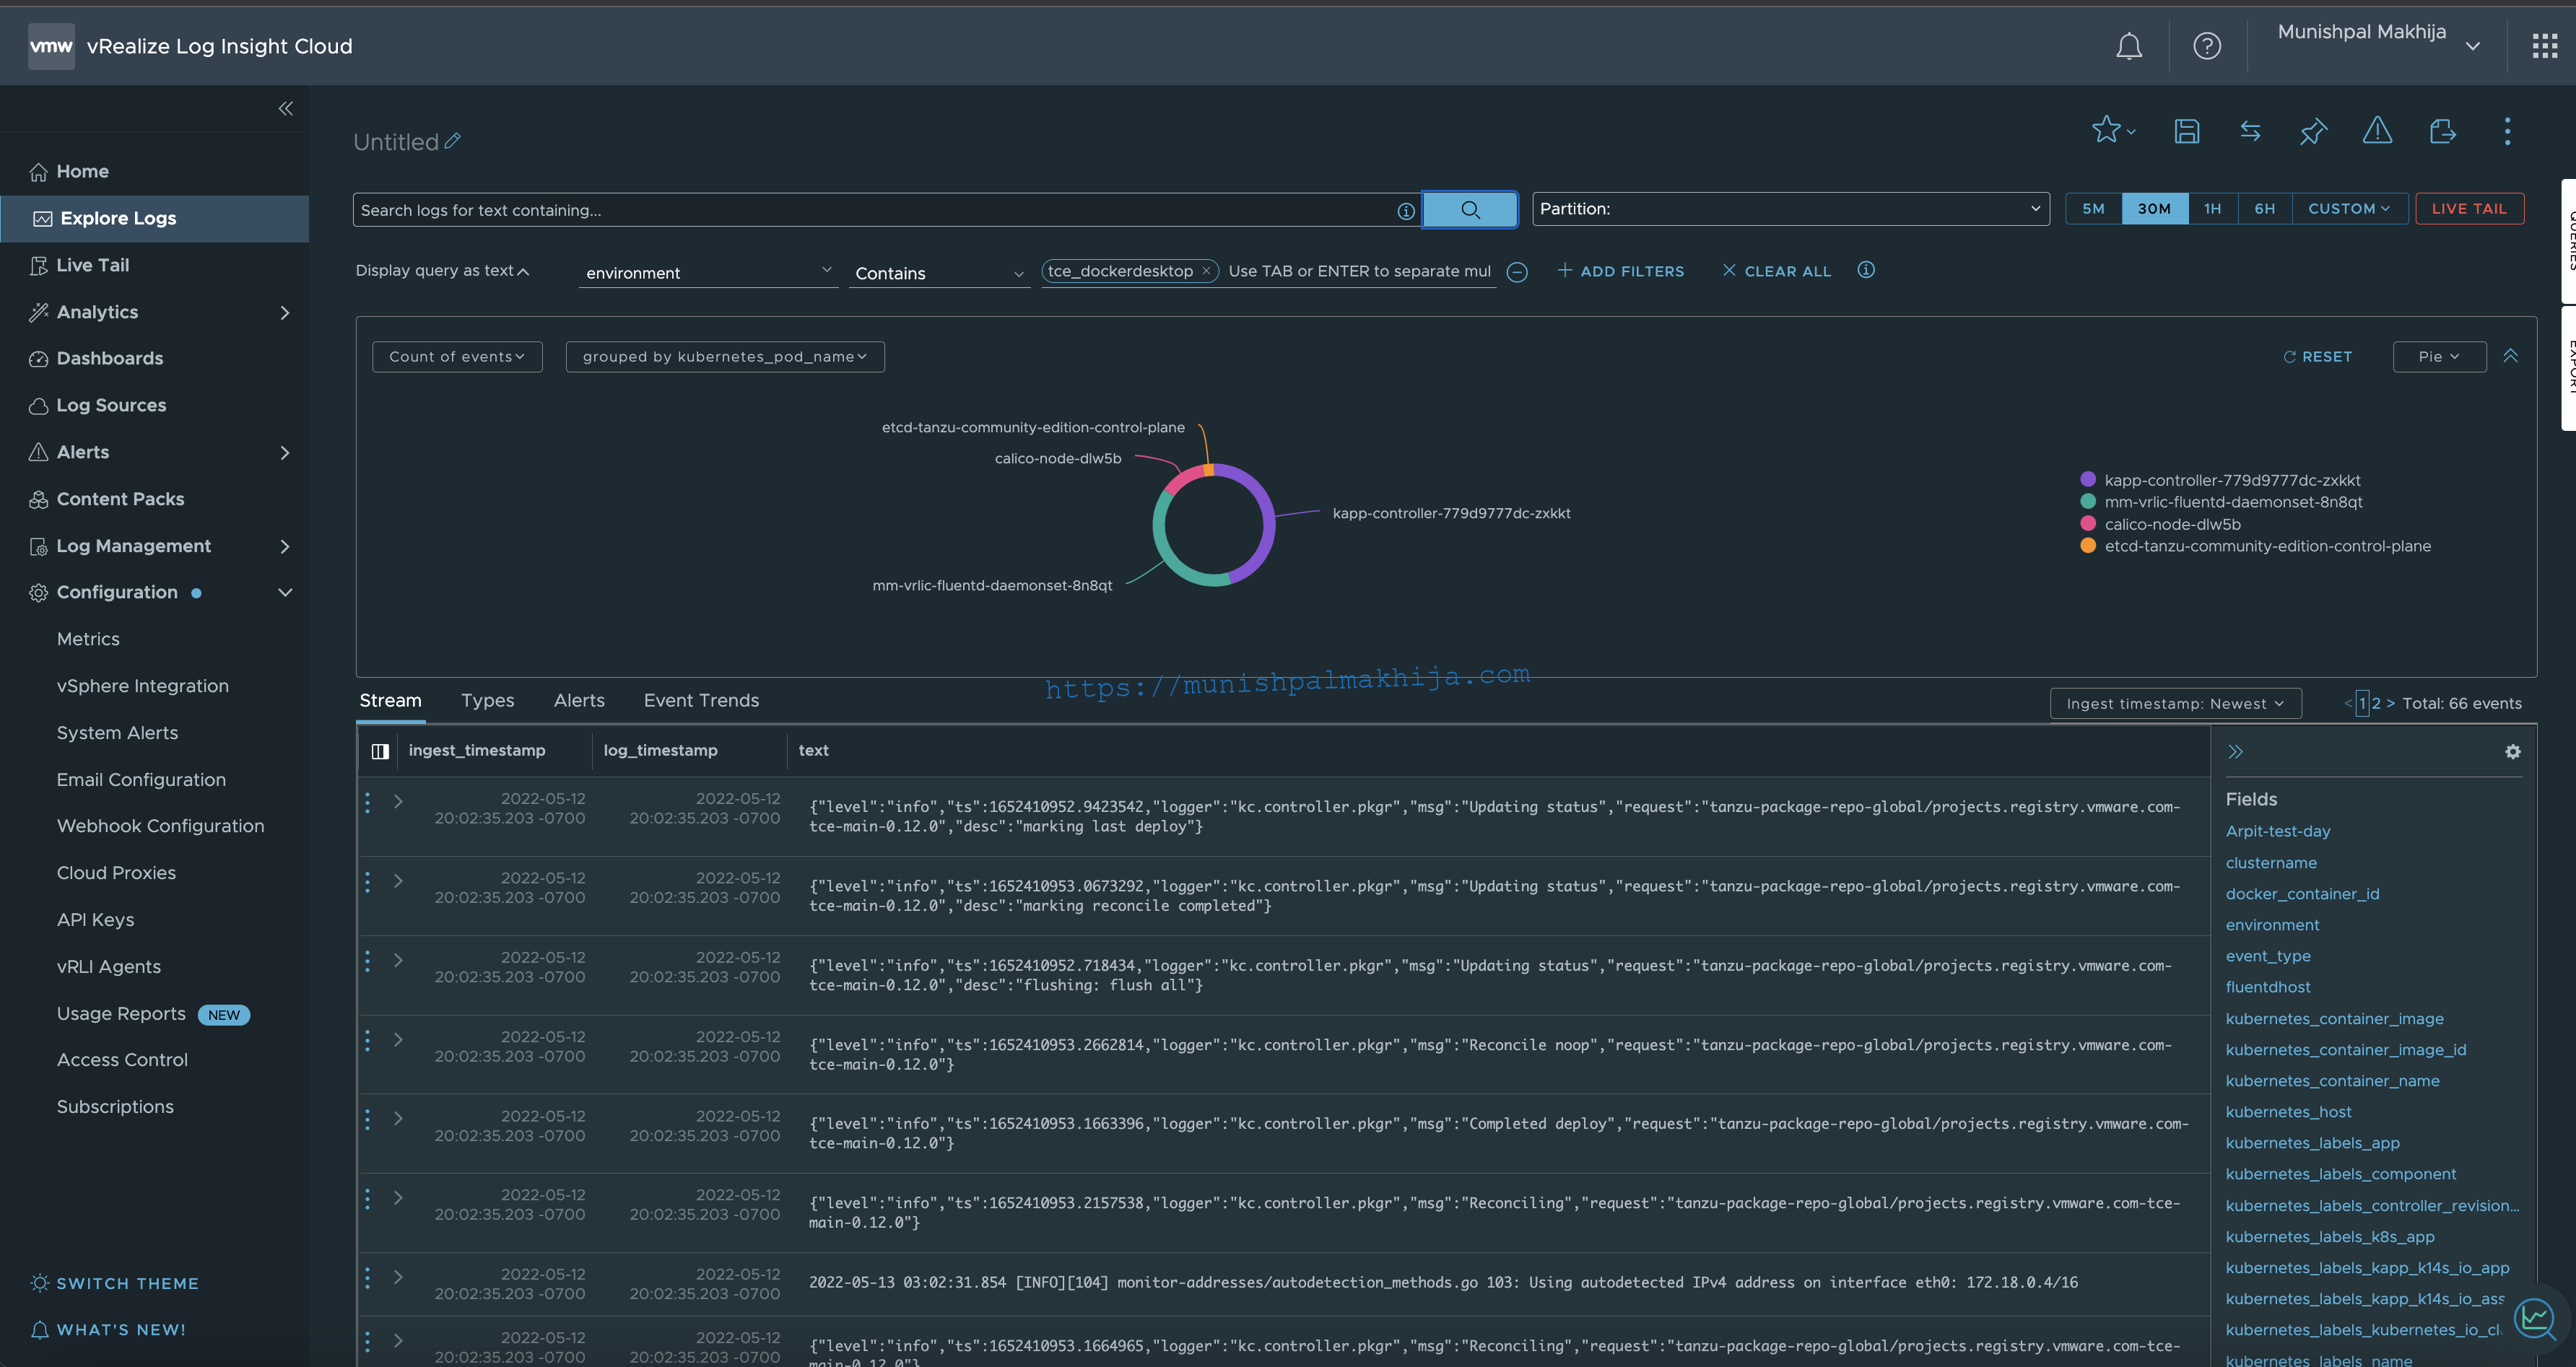Image resolution: width=2576 pixels, height=1367 pixels.
Task: Click the LIVE TAIL button
Action: (x=2469, y=208)
